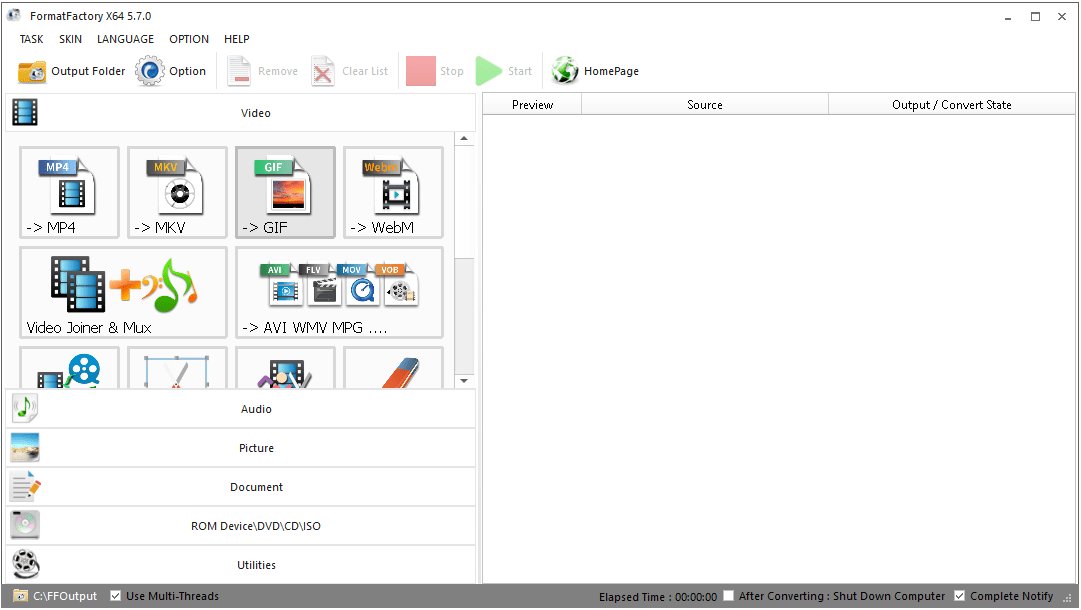Screen dimensions: 1081x610
Task: Expand the Utilities category panel
Action: pos(241,565)
